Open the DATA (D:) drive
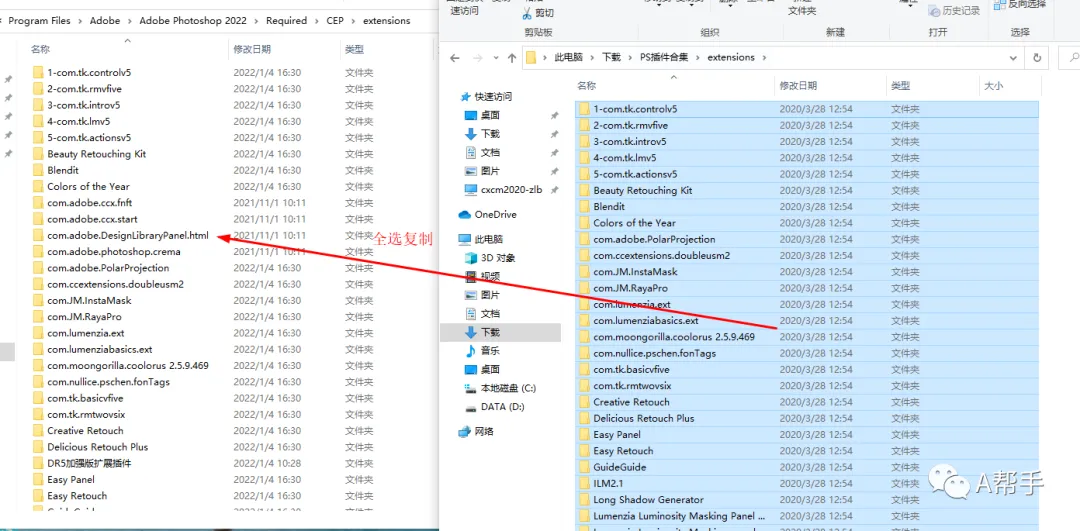The height and width of the screenshot is (531, 1080). (495, 406)
